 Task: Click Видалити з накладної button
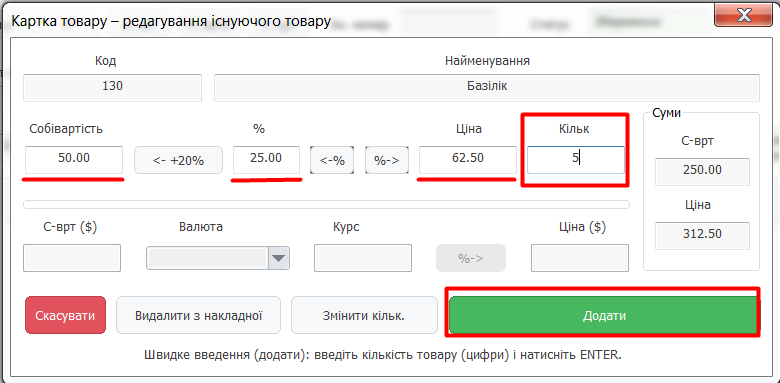(x=198, y=315)
